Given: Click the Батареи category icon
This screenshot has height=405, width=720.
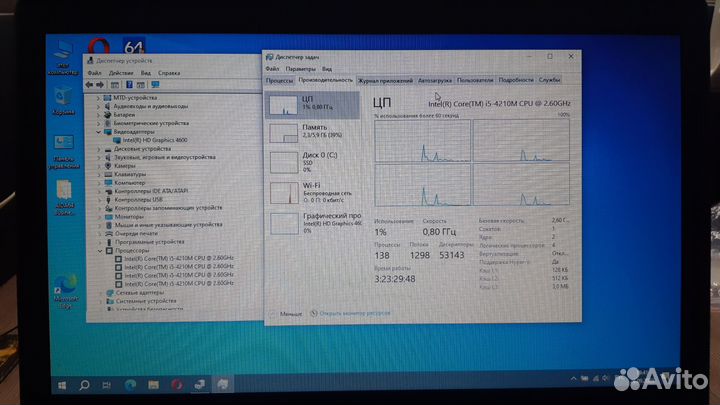Looking at the screenshot, I should click(x=108, y=115).
